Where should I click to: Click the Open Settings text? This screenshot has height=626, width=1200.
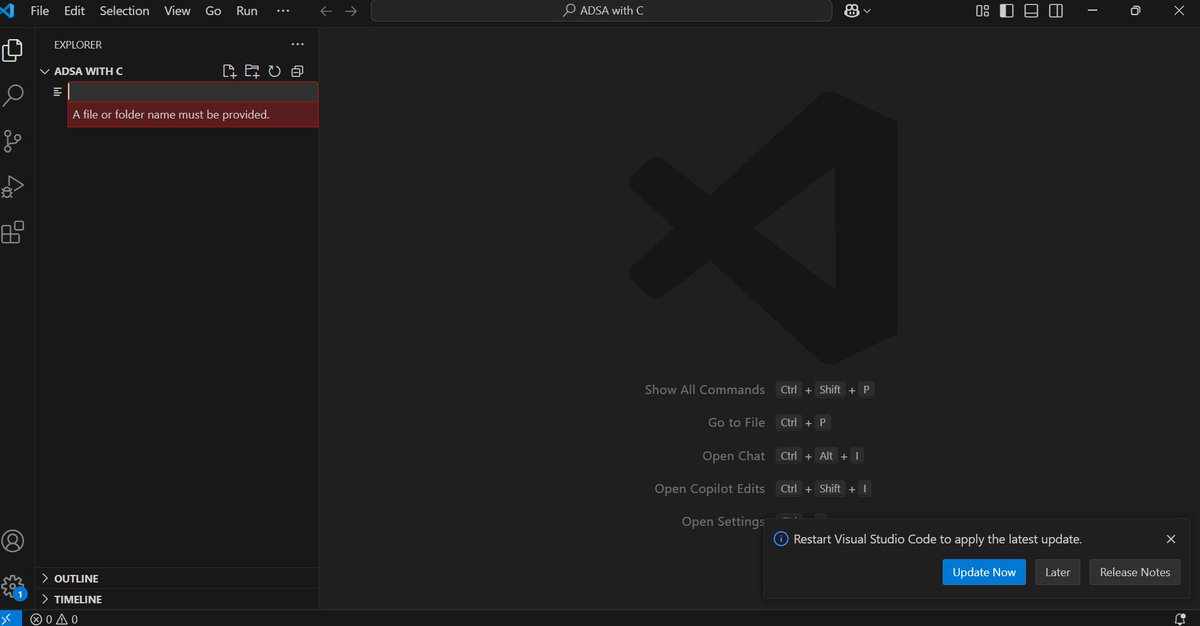[723, 522]
